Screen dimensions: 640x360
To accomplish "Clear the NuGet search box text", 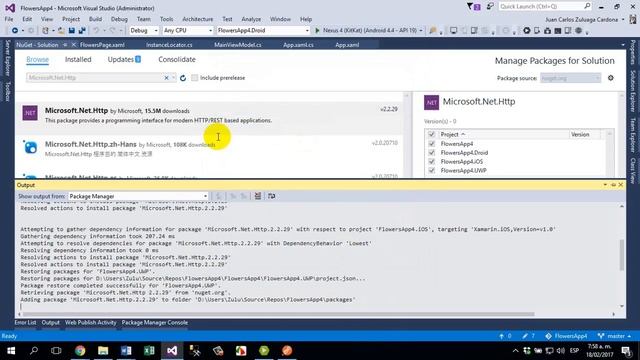I will click(x=166, y=78).
